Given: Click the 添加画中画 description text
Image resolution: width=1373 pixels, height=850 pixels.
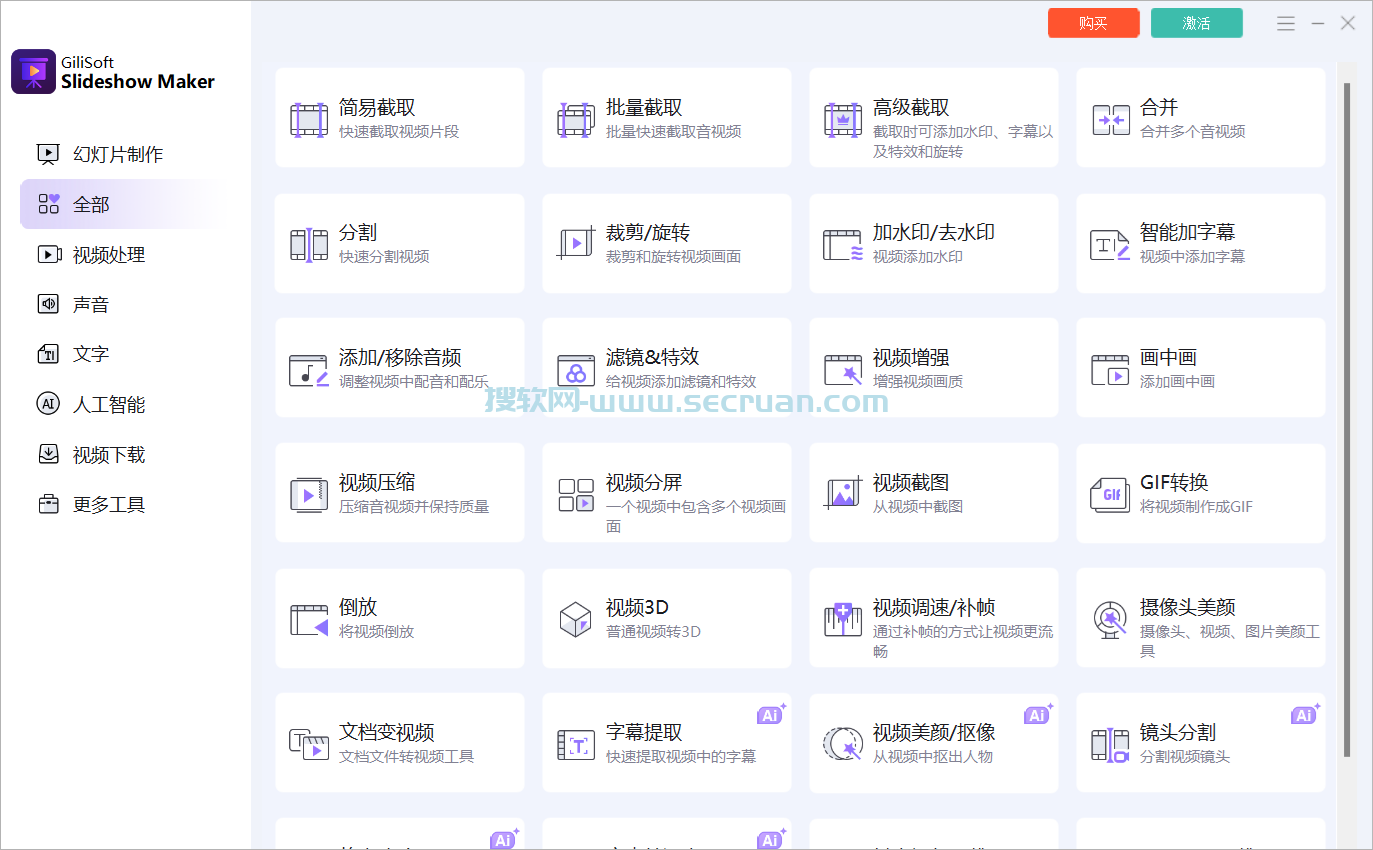Looking at the screenshot, I should [1178, 381].
